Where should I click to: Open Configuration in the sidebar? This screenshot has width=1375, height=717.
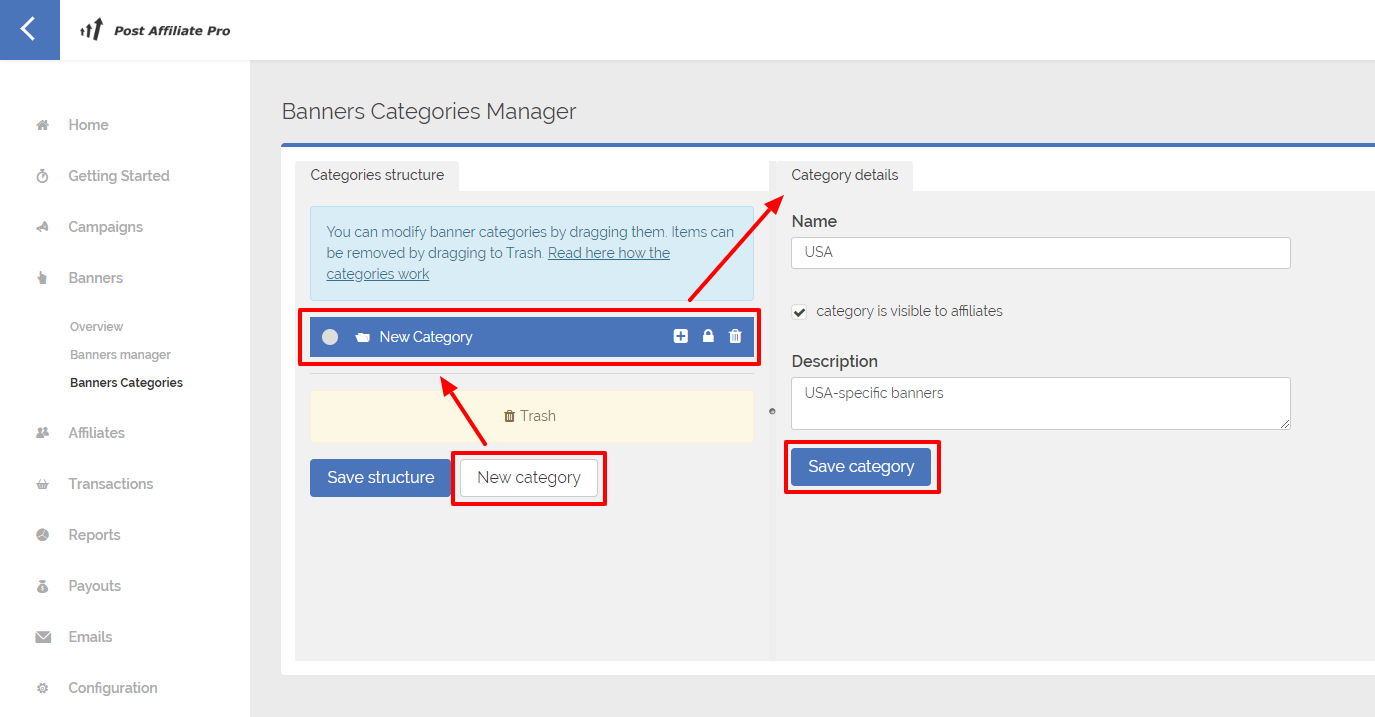pos(113,688)
